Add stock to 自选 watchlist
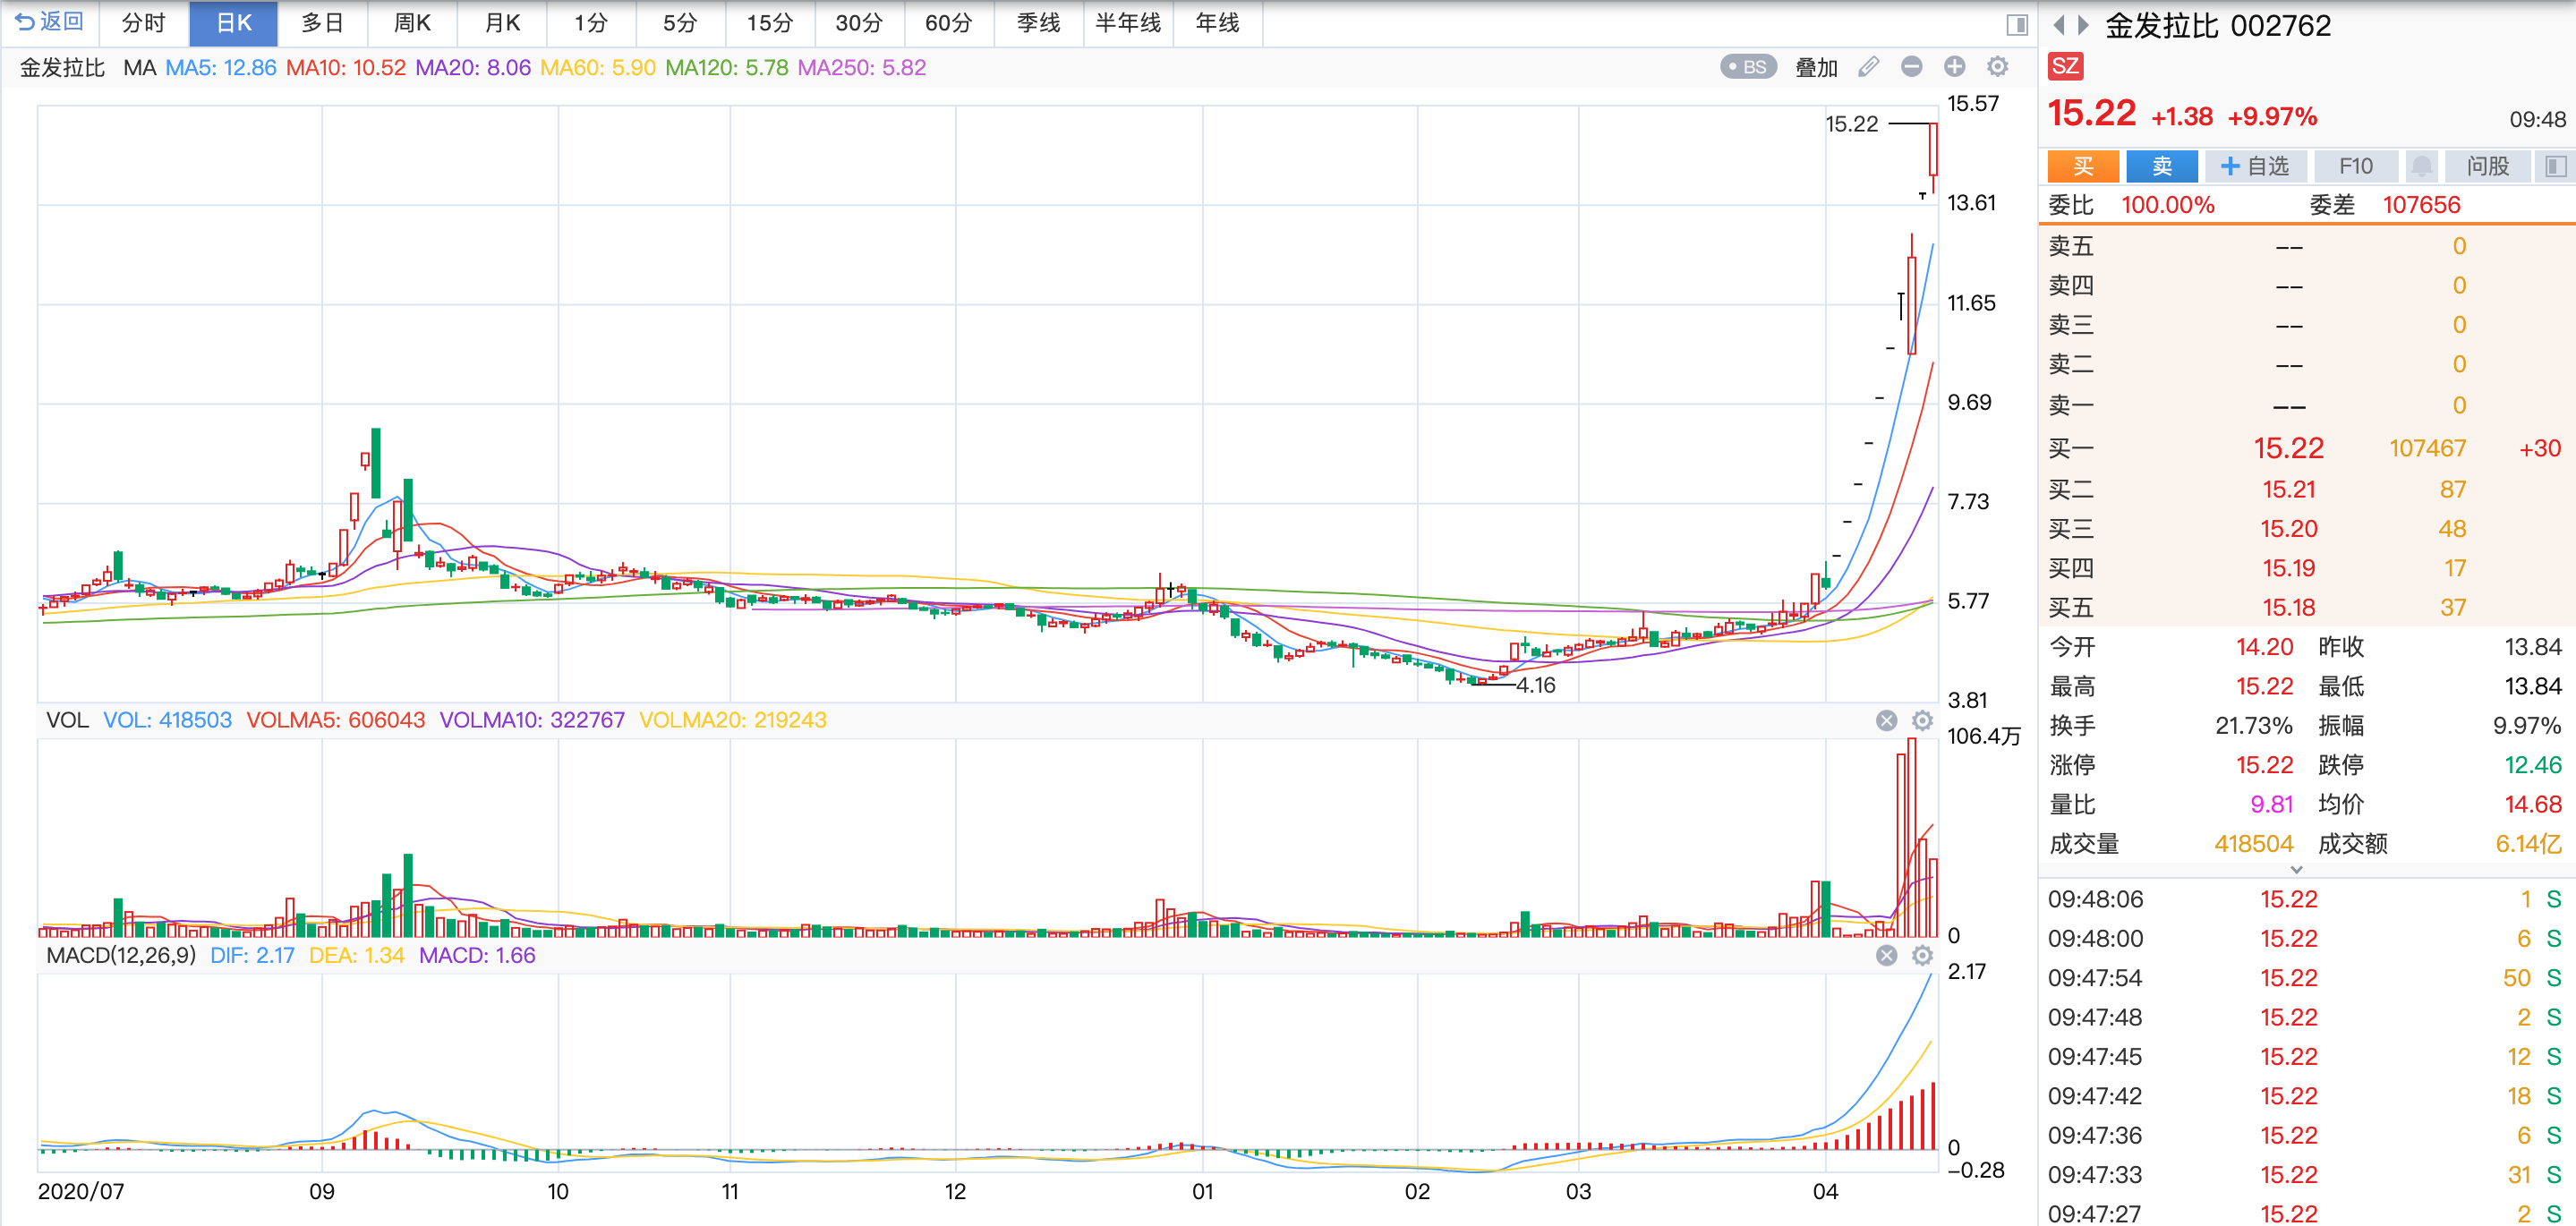The height and width of the screenshot is (1226, 2576). pyautogui.click(x=2255, y=166)
